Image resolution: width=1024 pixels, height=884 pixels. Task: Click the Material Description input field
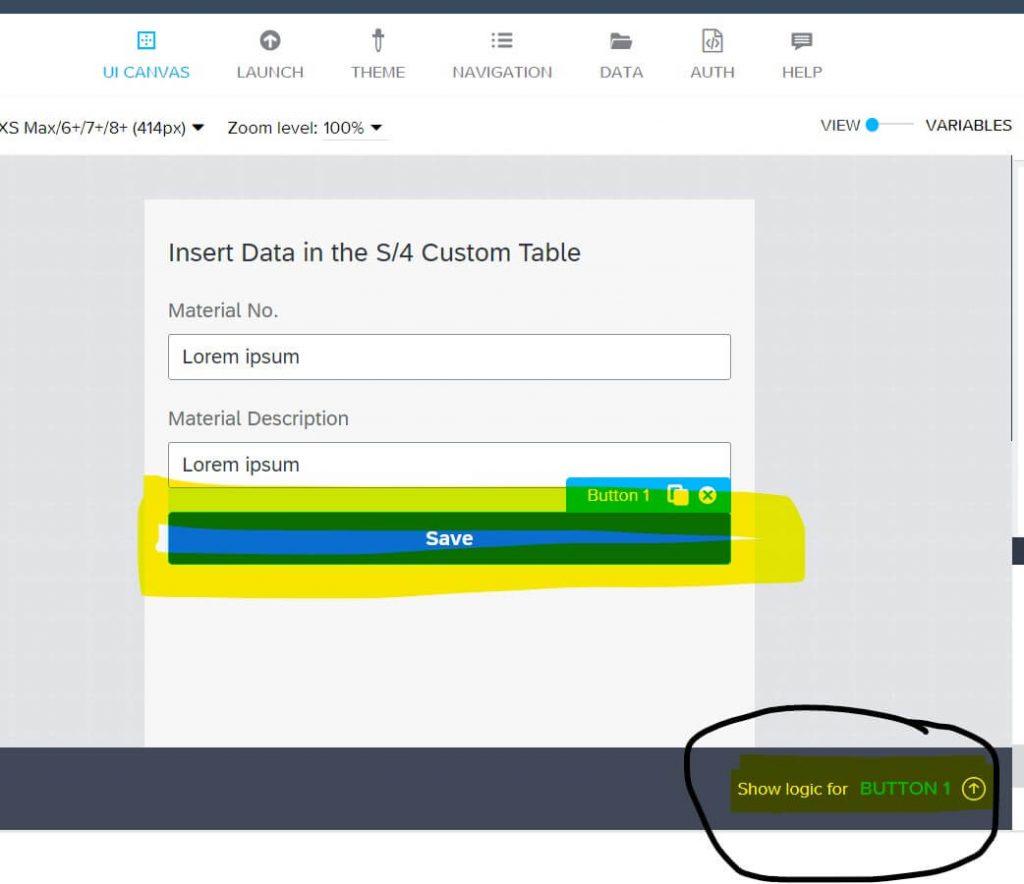coord(449,464)
